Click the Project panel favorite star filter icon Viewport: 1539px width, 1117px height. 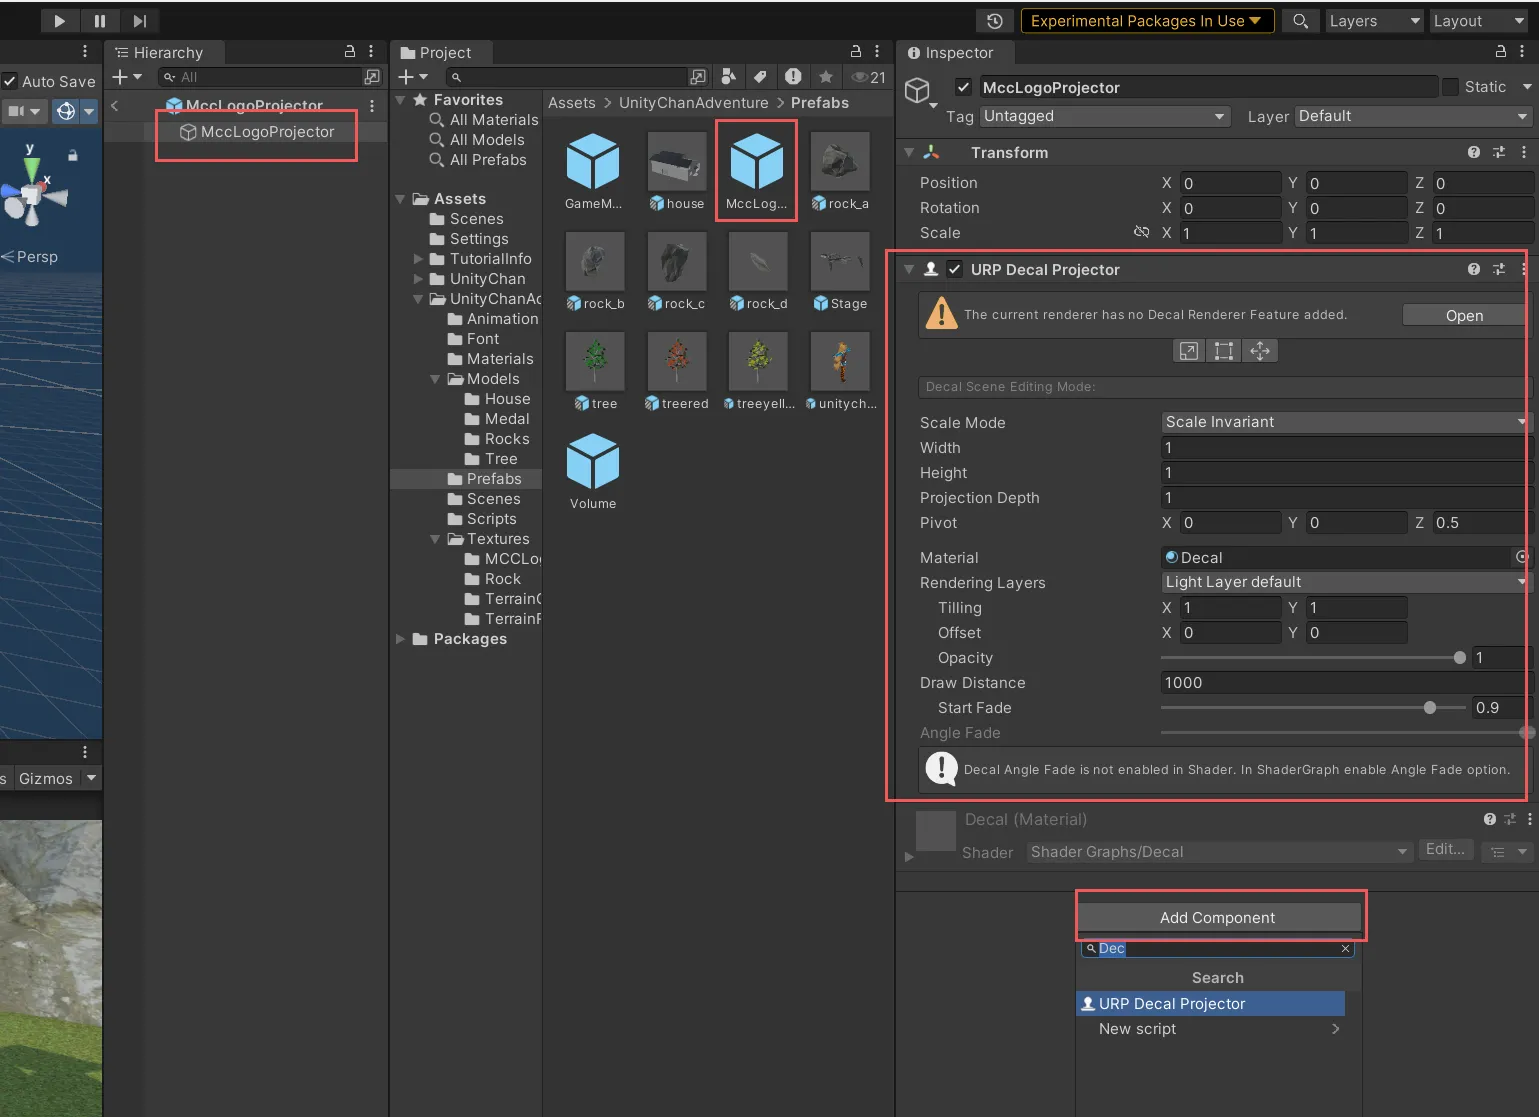tap(825, 77)
